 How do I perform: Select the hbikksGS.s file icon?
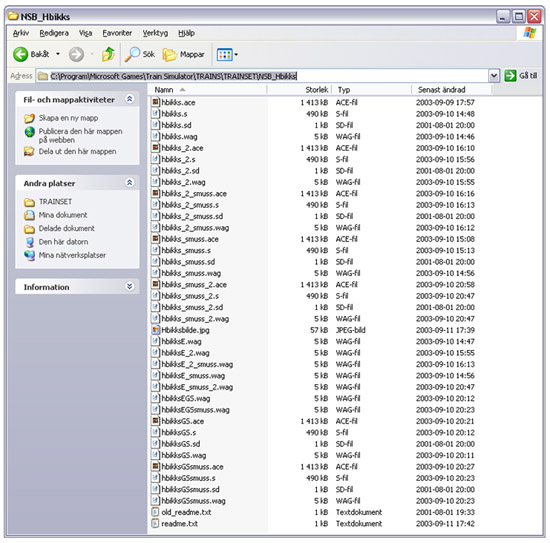(155, 432)
